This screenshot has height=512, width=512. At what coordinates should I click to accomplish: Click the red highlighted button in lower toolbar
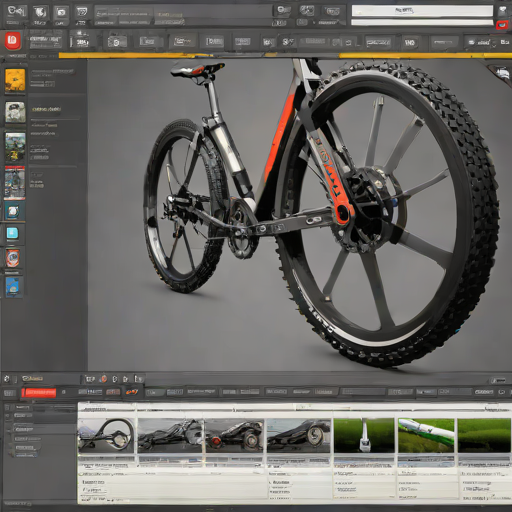39,393
